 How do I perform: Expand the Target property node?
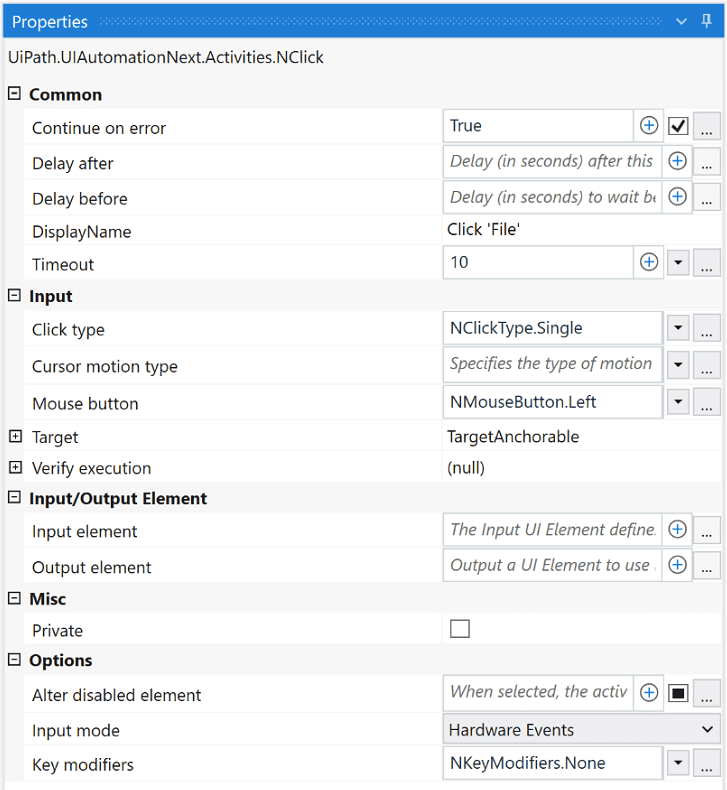(15, 437)
